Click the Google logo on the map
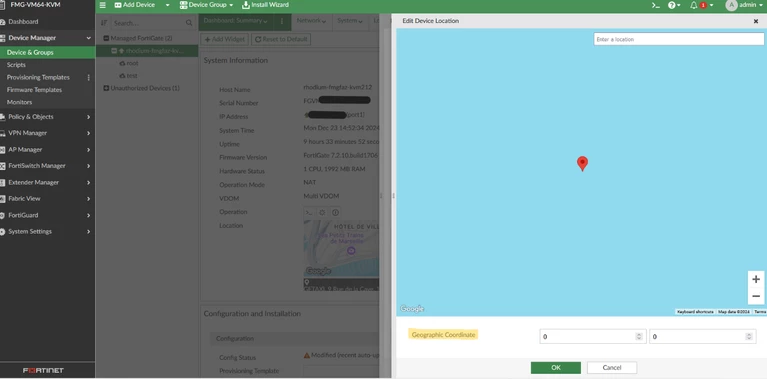This screenshot has width=767, height=379. 412,309
